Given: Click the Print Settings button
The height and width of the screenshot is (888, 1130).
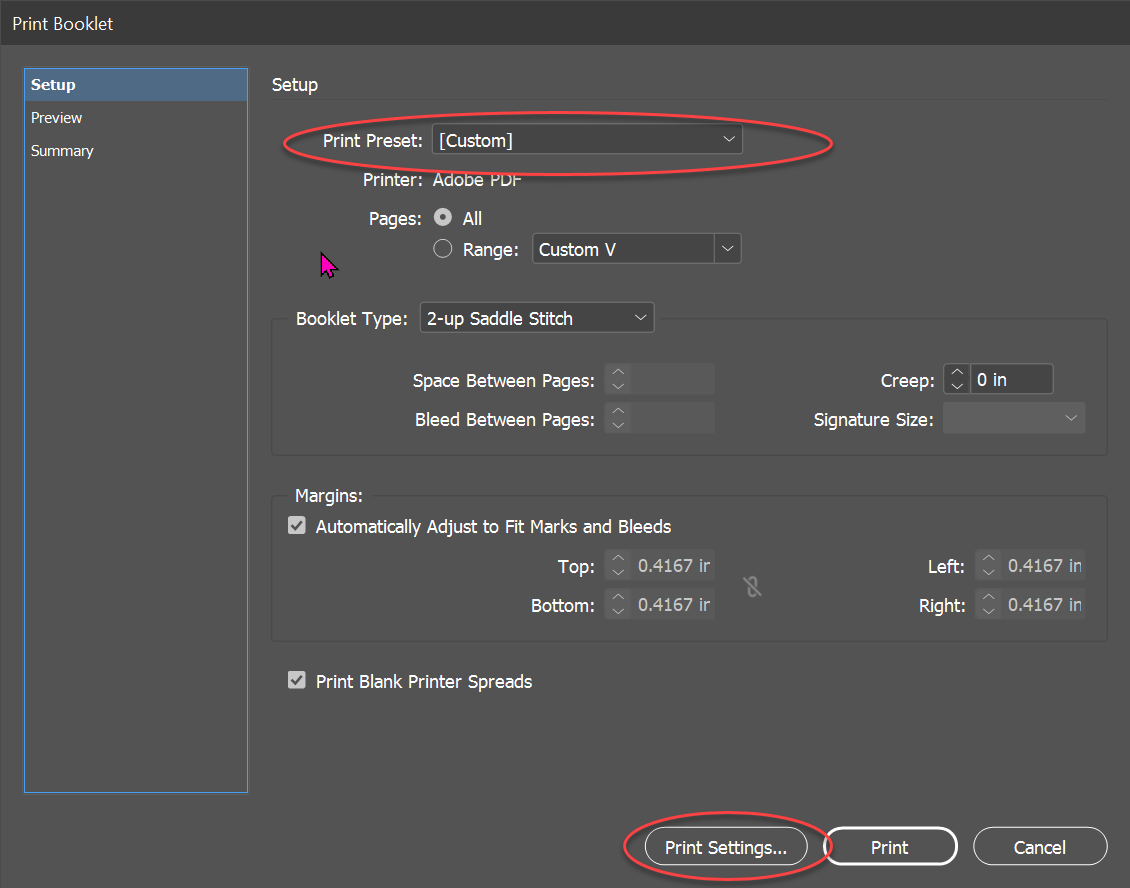Looking at the screenshot, I should [728, 846].
